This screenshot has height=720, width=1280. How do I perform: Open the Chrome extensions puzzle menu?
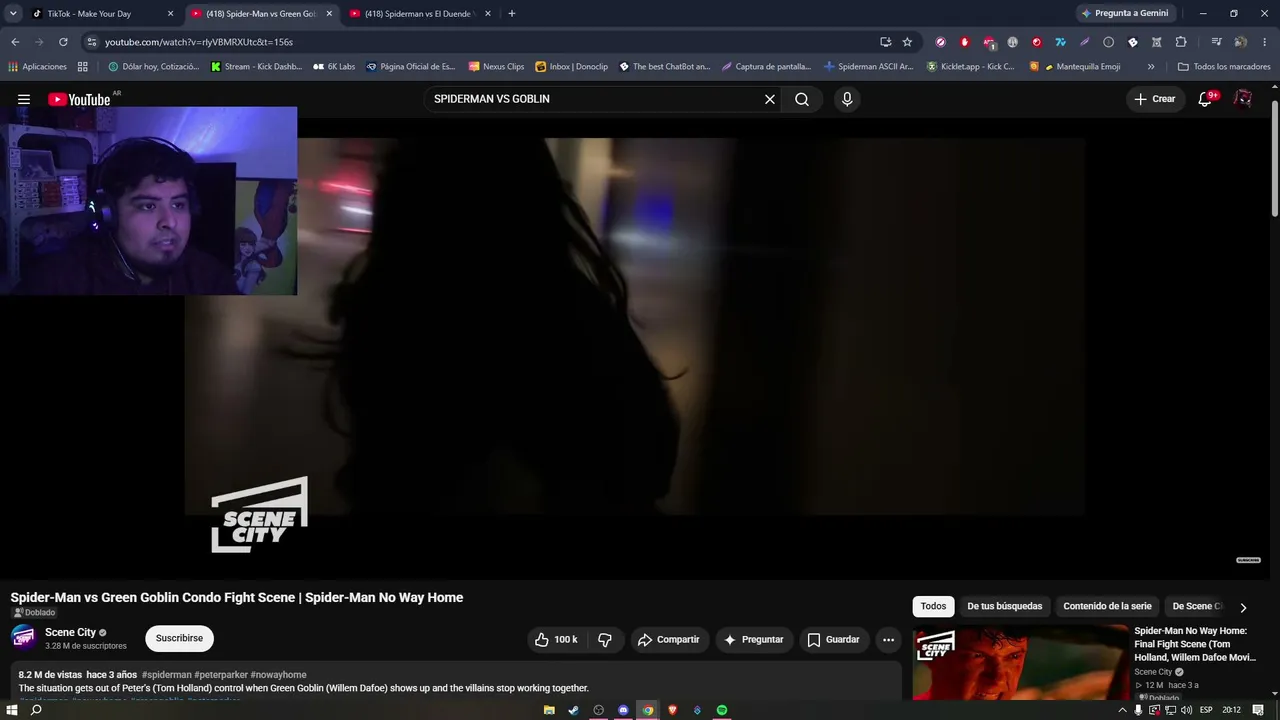tap(1181, 42)
